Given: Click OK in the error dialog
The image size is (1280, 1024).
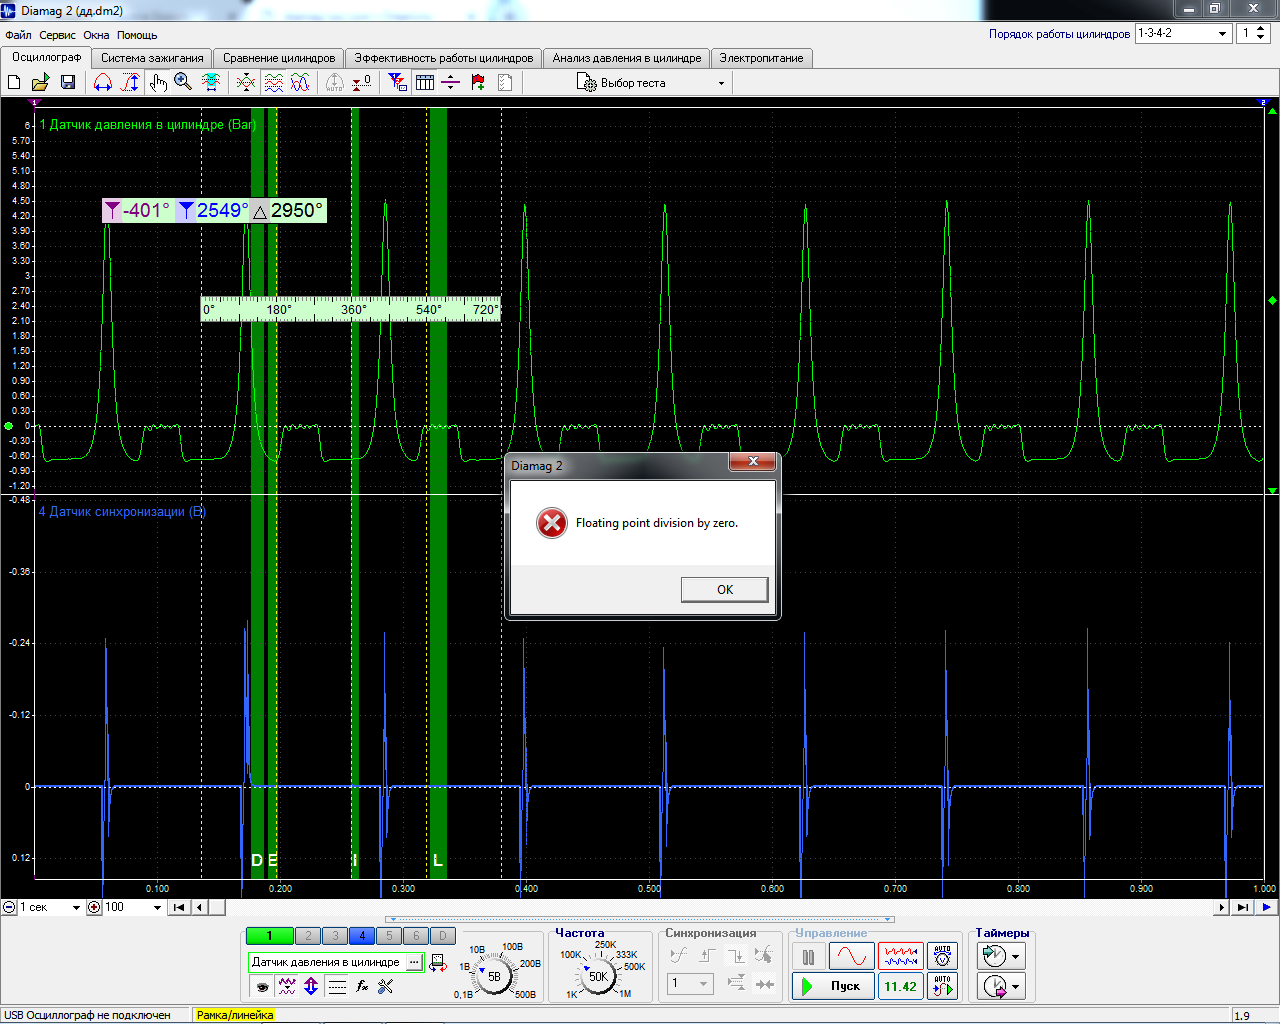Looking at the screenshot, I should pyautogui.click(x=725, y=590).
